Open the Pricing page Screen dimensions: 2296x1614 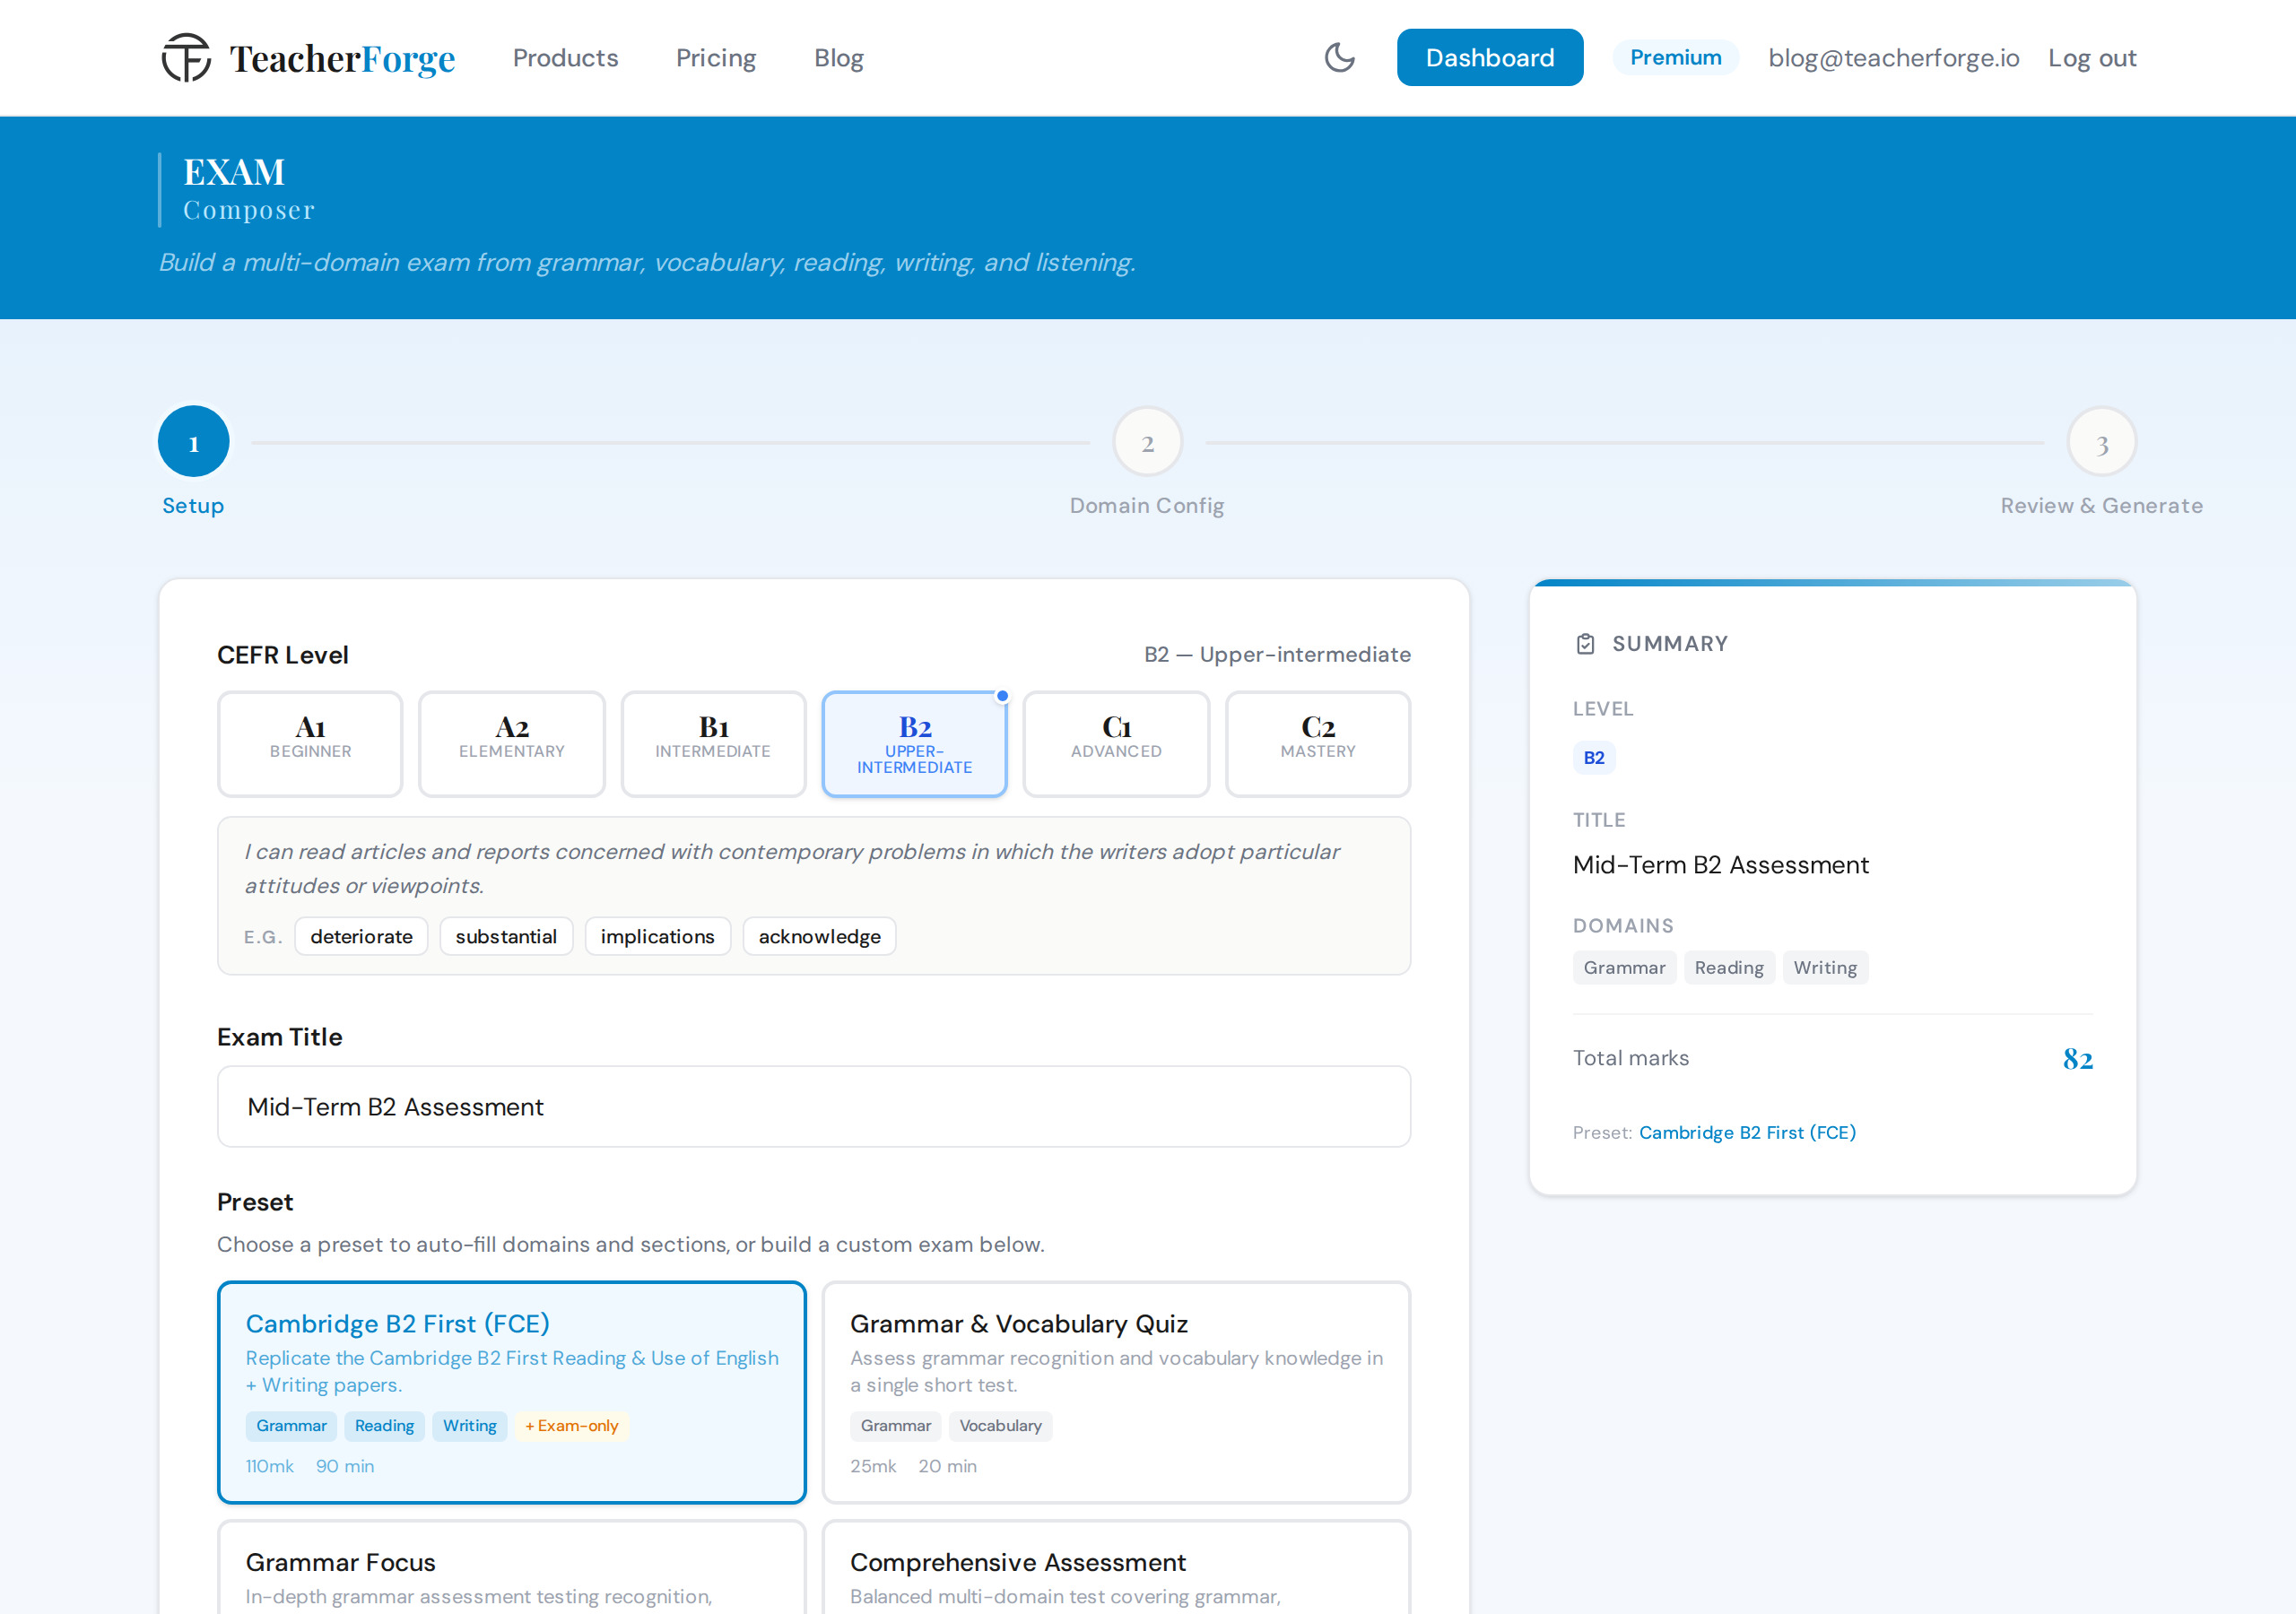(x=716, y=57)
